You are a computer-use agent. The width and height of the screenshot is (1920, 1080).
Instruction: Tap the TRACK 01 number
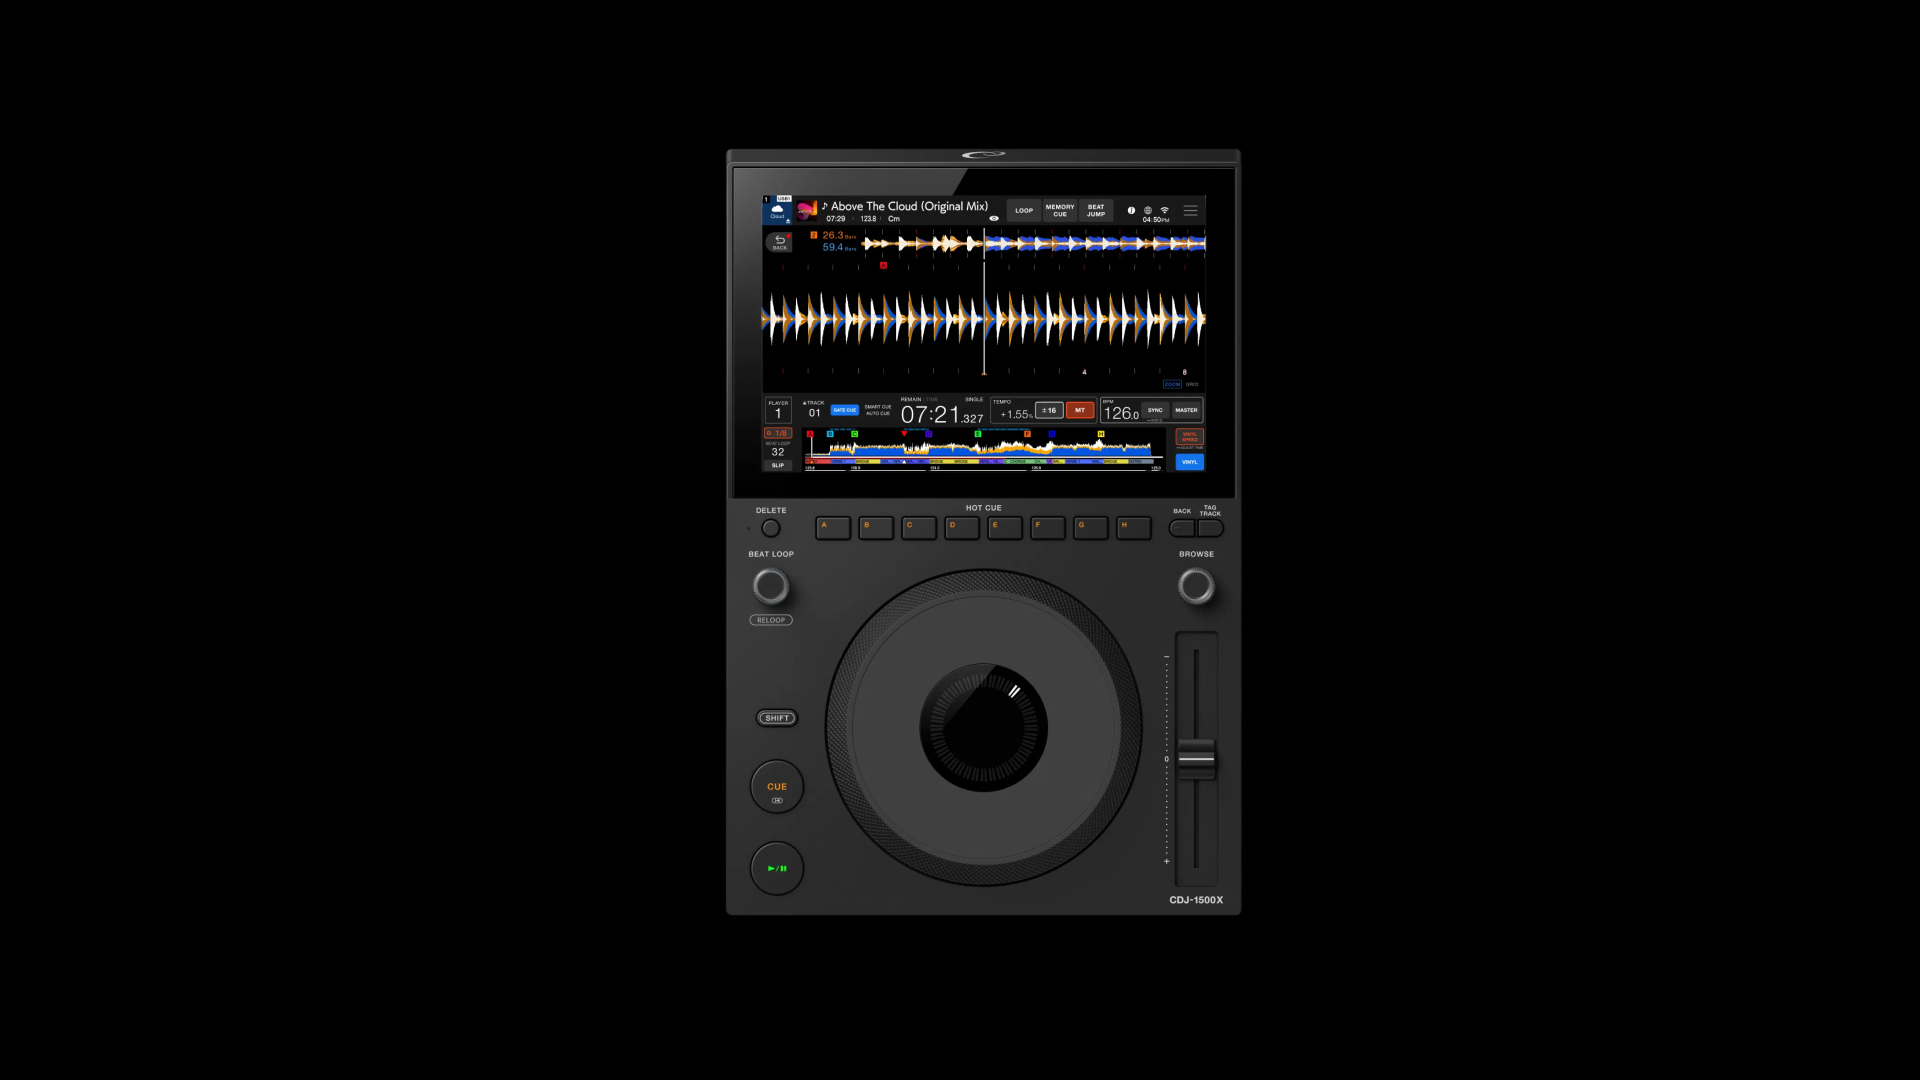(814, 413)
